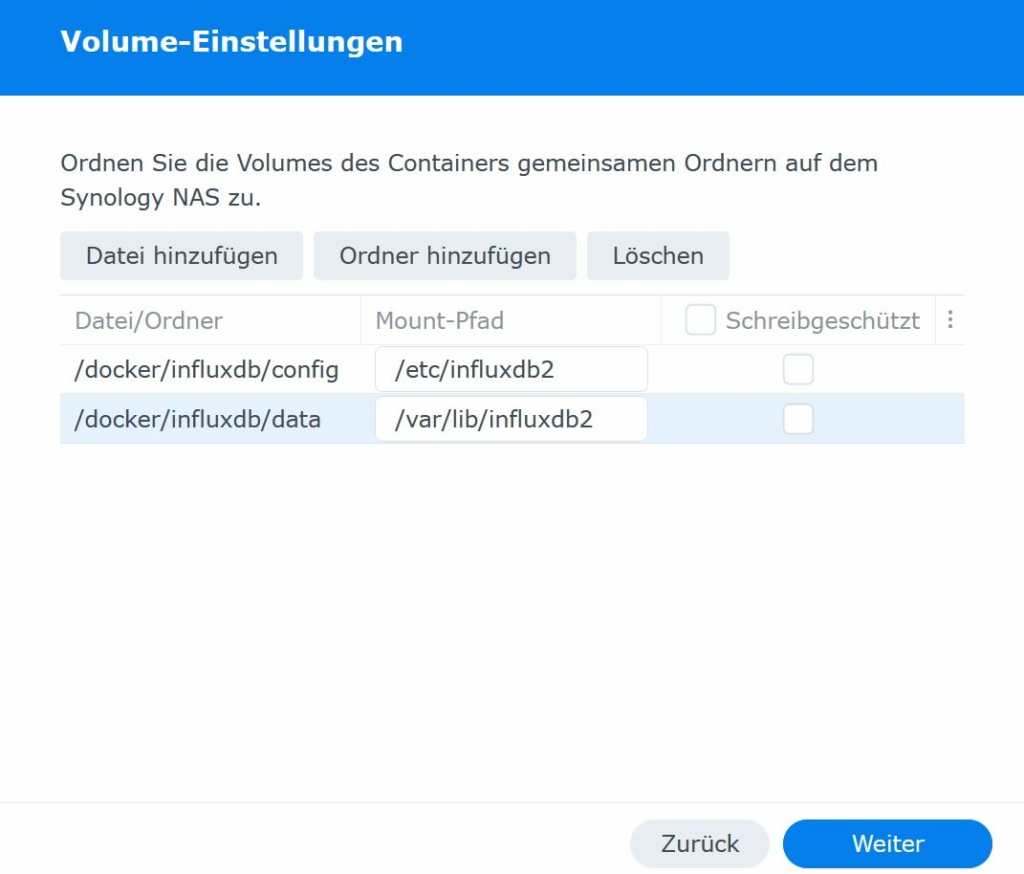Toggle read-only for the data volume row
1024x874 pixels.
798,419
